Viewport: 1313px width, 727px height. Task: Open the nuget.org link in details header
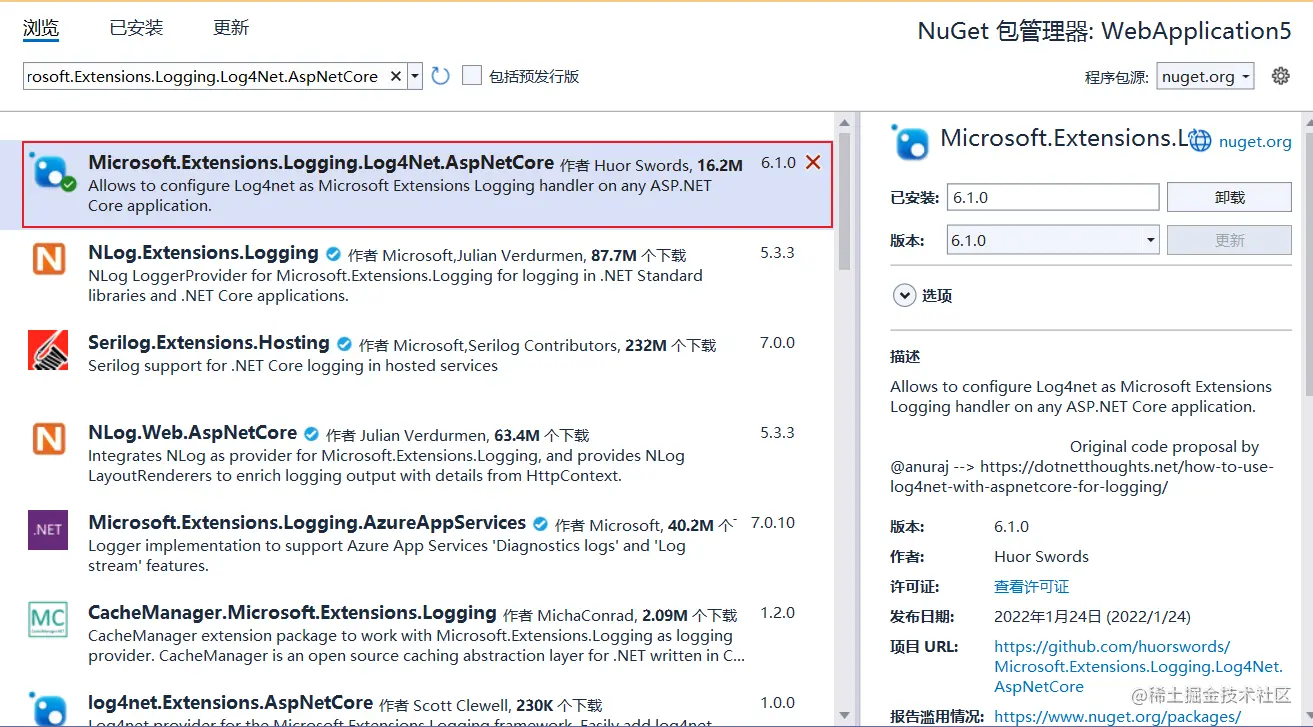tap(1254, 142)
